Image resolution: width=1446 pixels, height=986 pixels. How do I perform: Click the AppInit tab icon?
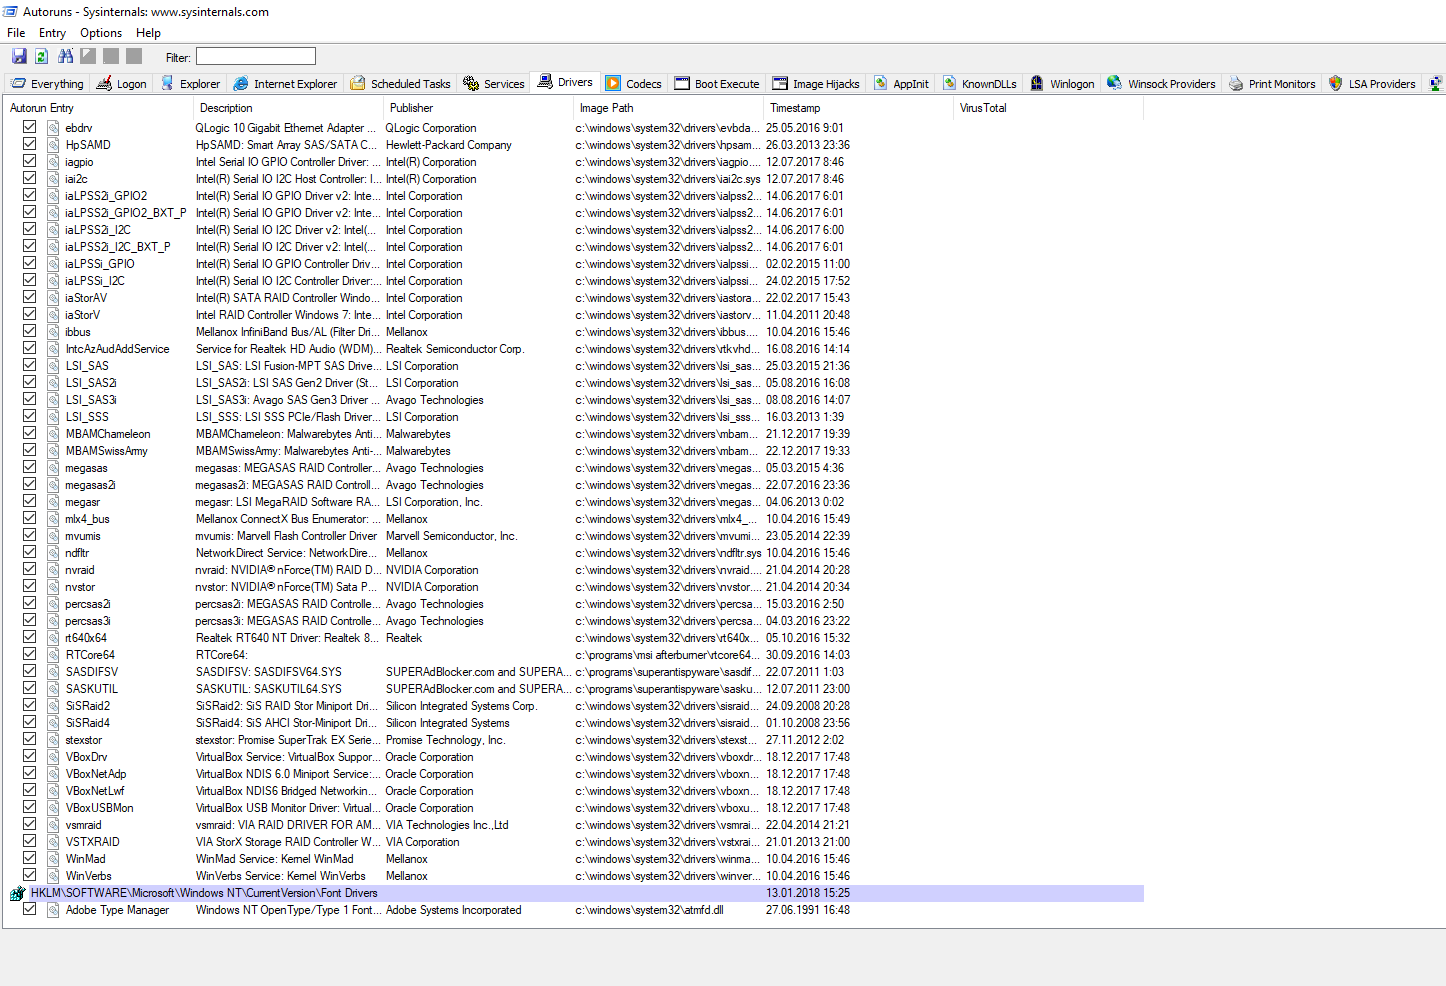(881, 84)
